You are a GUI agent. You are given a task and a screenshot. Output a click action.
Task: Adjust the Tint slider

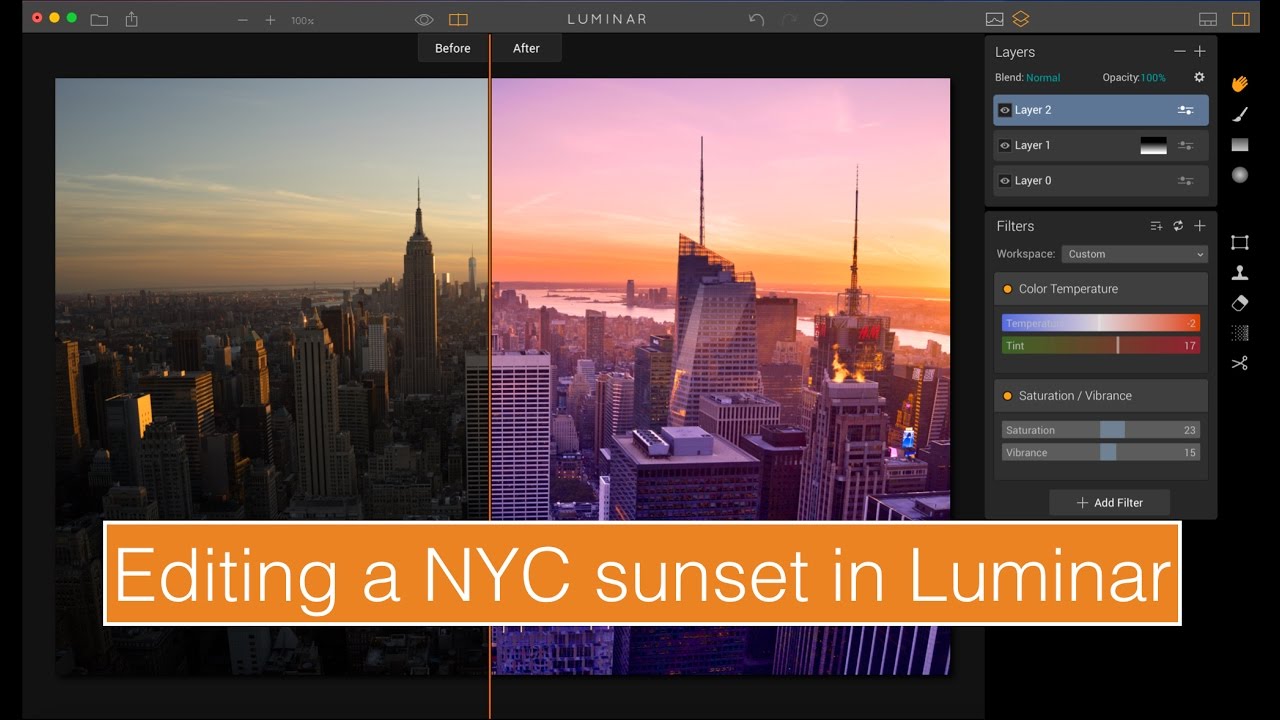(1101, 345)
